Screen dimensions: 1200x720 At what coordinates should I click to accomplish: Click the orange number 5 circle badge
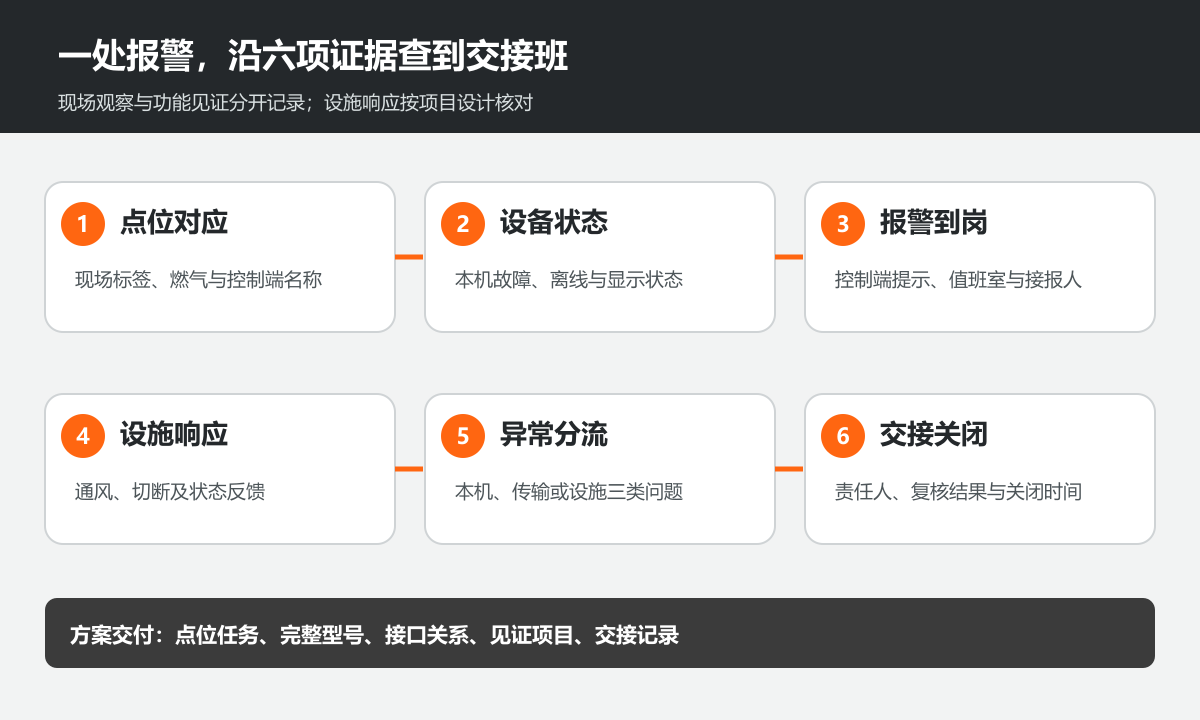(463, 436)
